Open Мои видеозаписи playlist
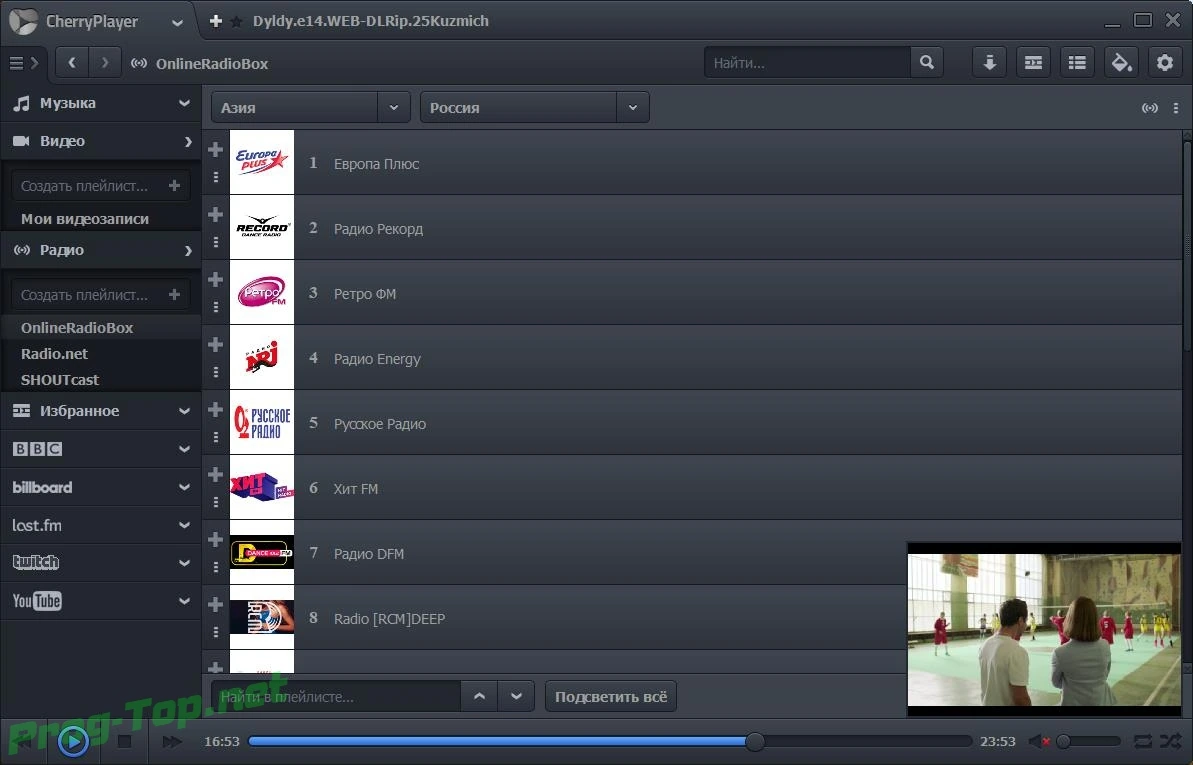1193x765 pixels. [x=85, y=218]
